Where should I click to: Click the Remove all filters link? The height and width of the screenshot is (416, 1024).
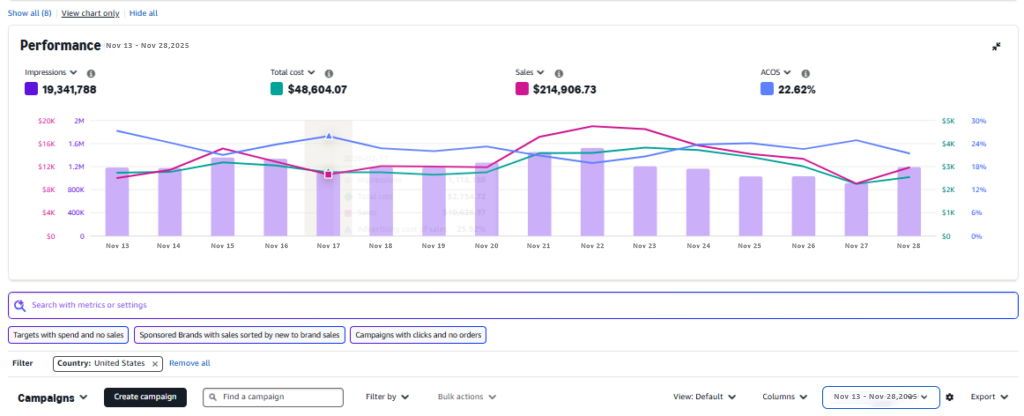[189, 363]
